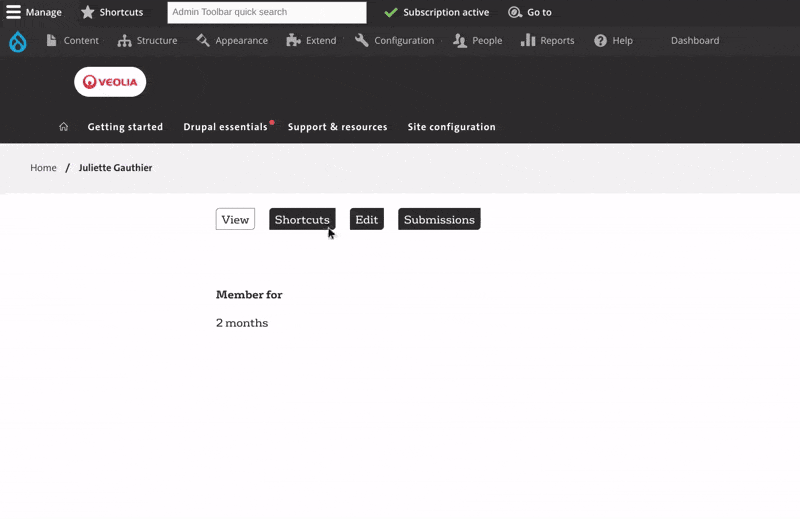Click the Drupal drop logo

tap(18, 41)
